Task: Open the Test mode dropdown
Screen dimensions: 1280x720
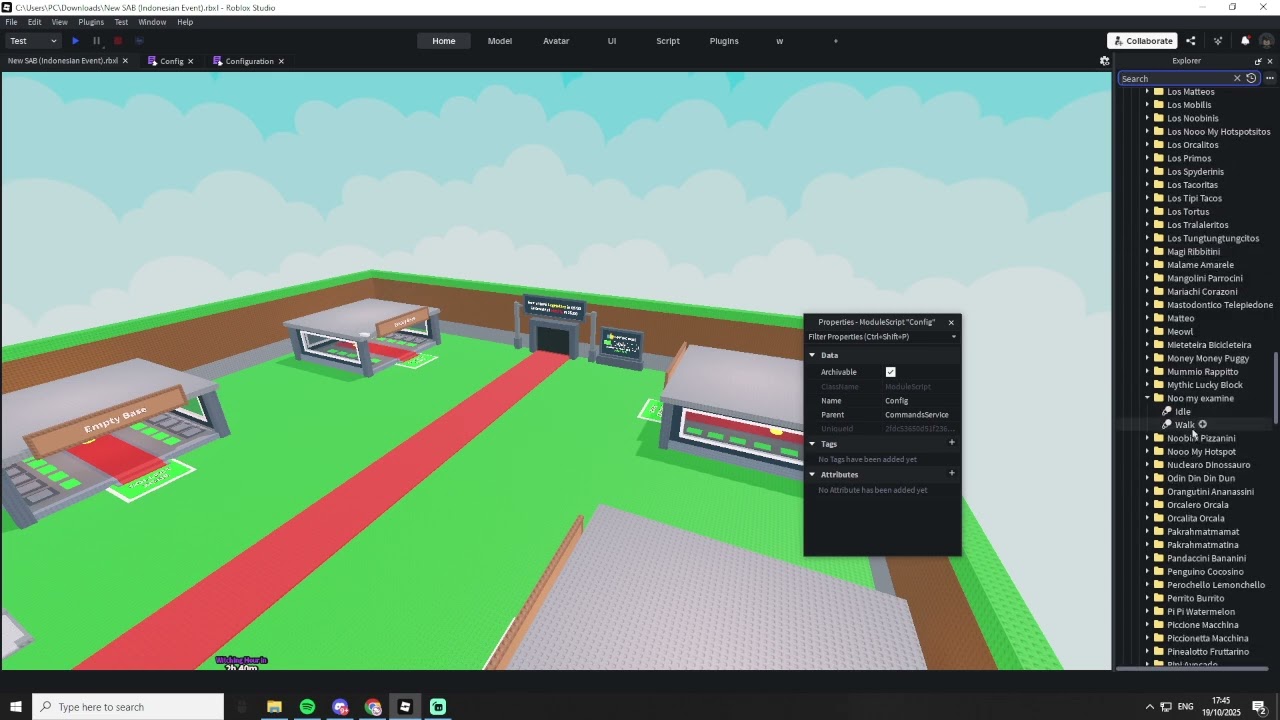Action: (x=33, y=41)
